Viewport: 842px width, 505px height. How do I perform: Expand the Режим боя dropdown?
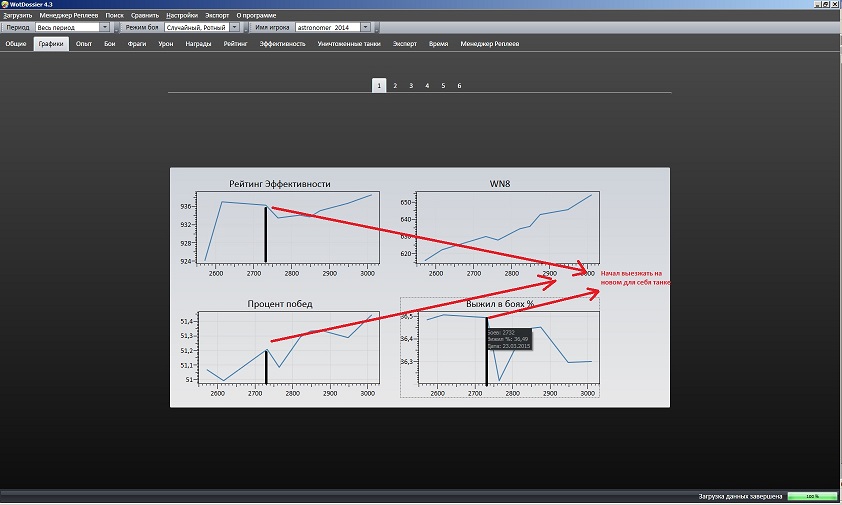234,28
